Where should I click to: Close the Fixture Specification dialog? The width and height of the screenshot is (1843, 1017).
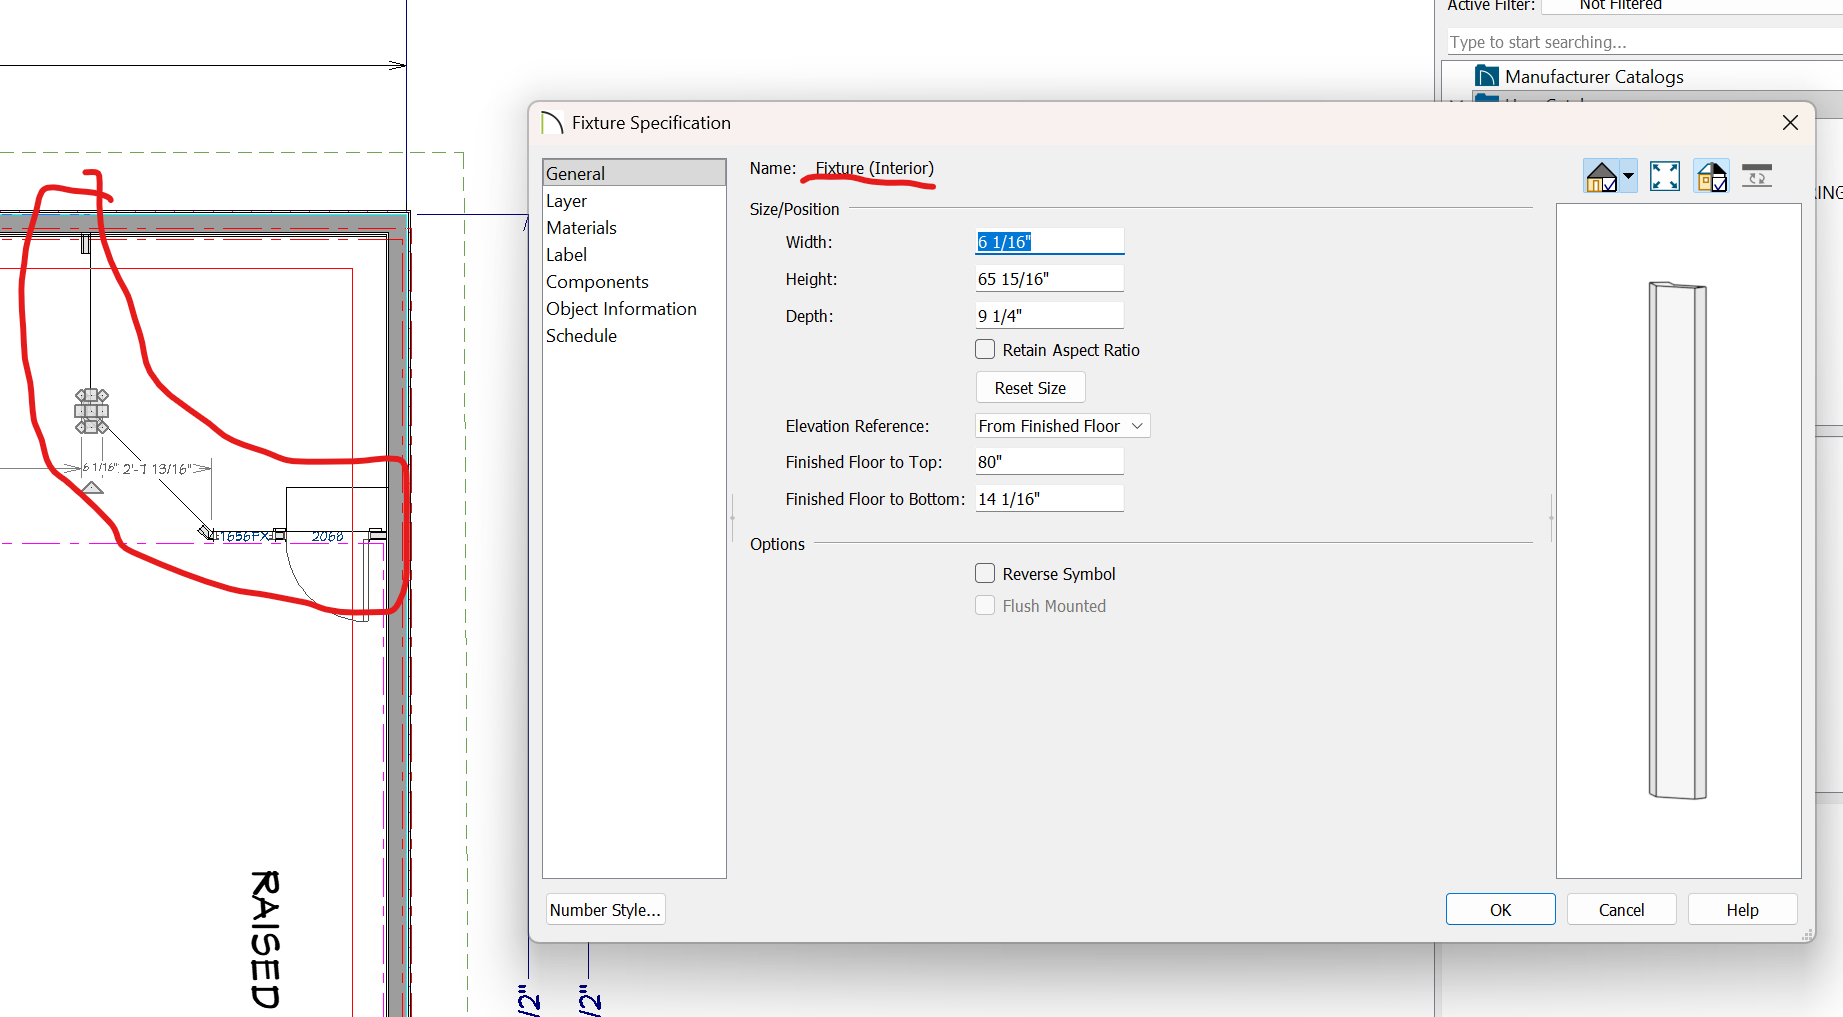click(x=1790, y=122)
